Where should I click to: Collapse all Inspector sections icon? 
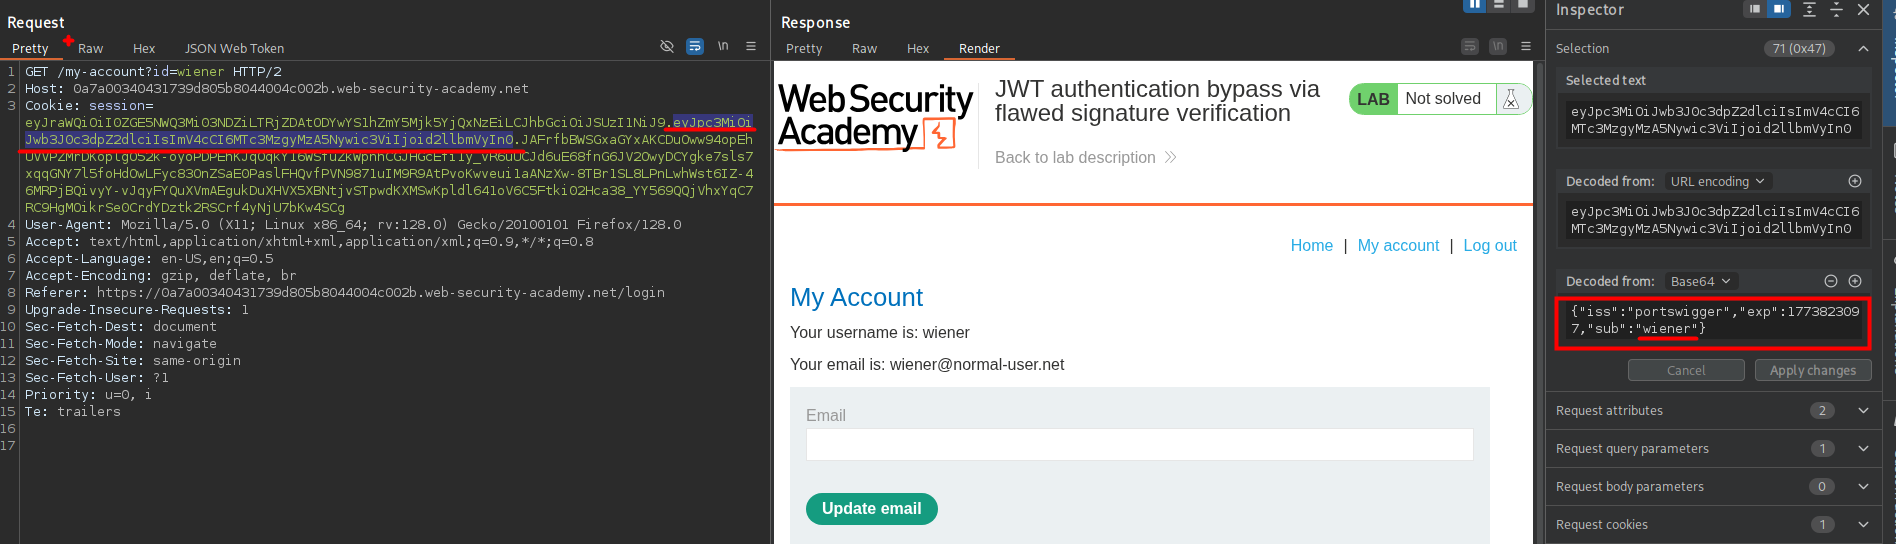click(1836, 9)
